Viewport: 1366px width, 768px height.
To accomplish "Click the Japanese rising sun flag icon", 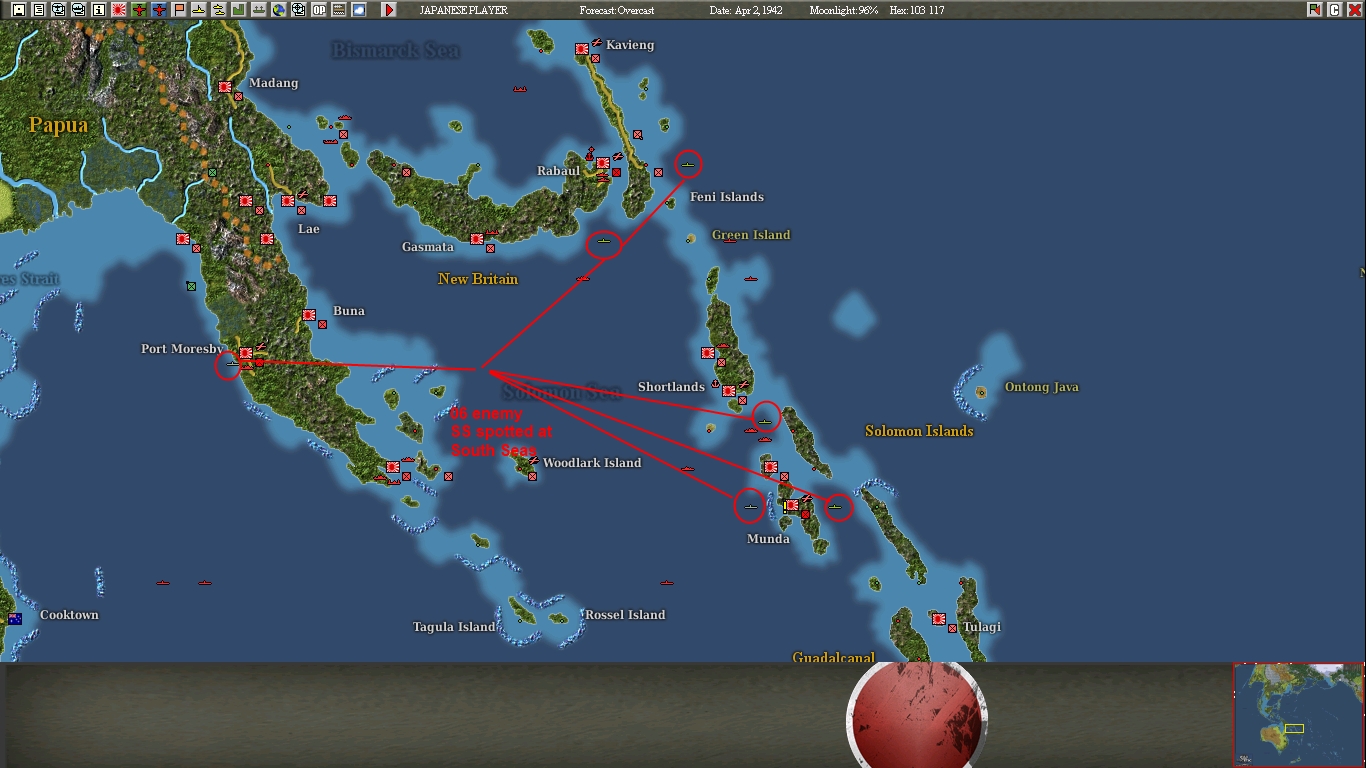I will coord(119,10).
